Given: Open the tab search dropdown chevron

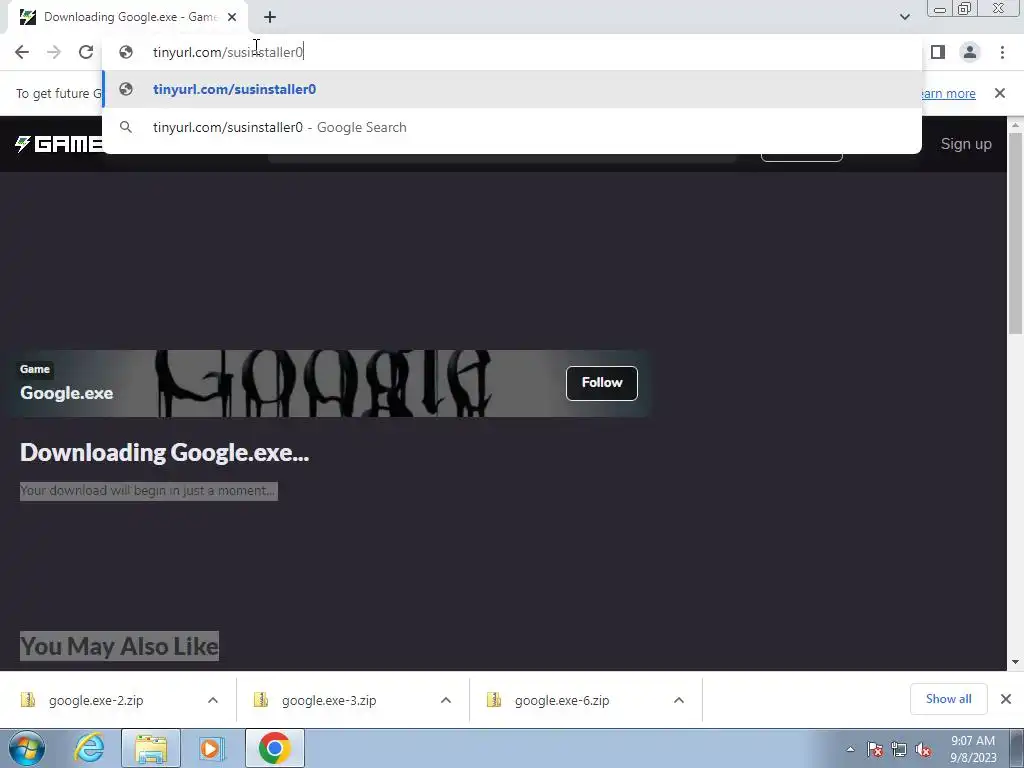Looking at the screenshot, I should [904, 17].
